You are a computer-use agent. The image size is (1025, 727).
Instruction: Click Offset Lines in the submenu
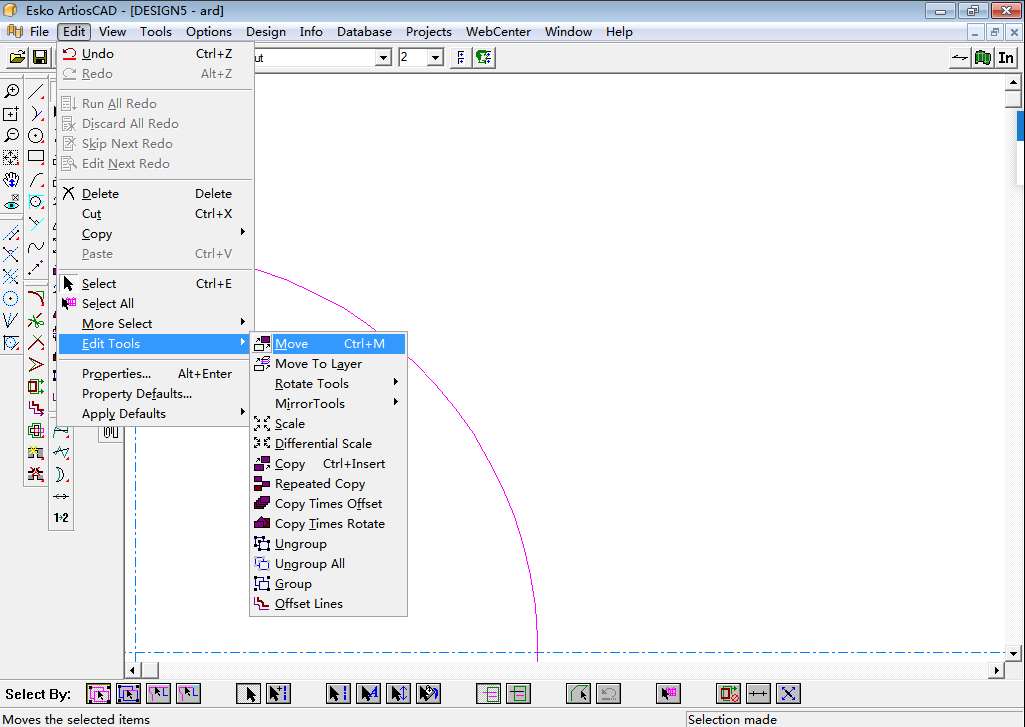308,604
